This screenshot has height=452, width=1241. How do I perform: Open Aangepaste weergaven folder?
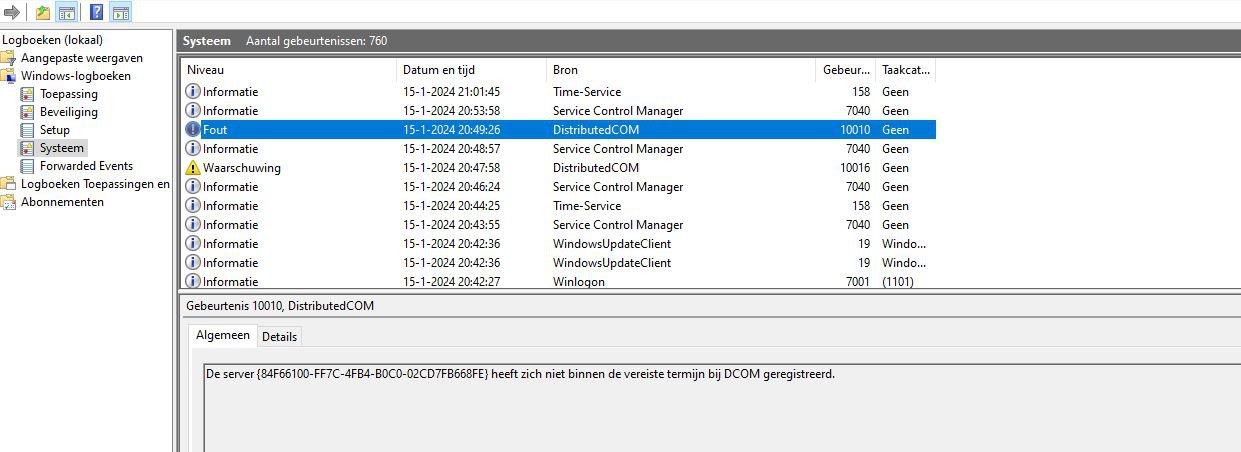(x=81, y=58)
